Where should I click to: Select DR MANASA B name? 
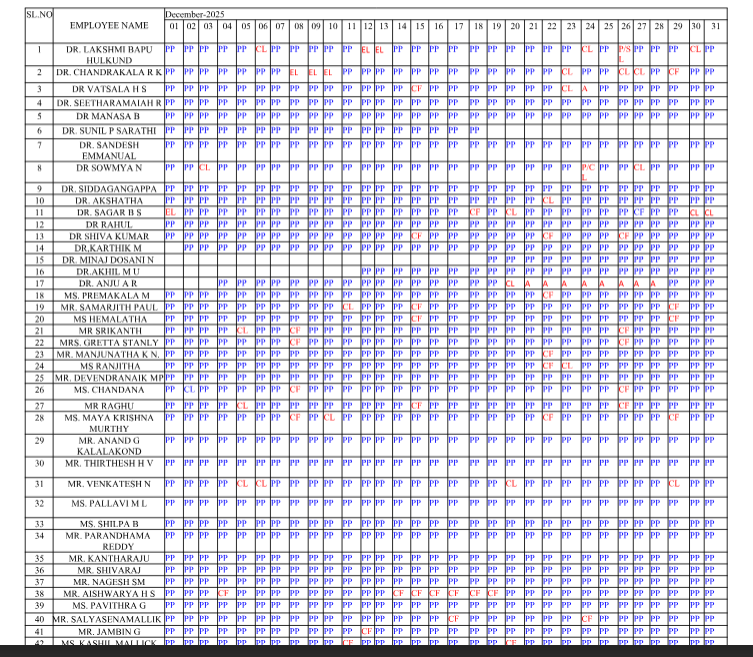(108, 116)
